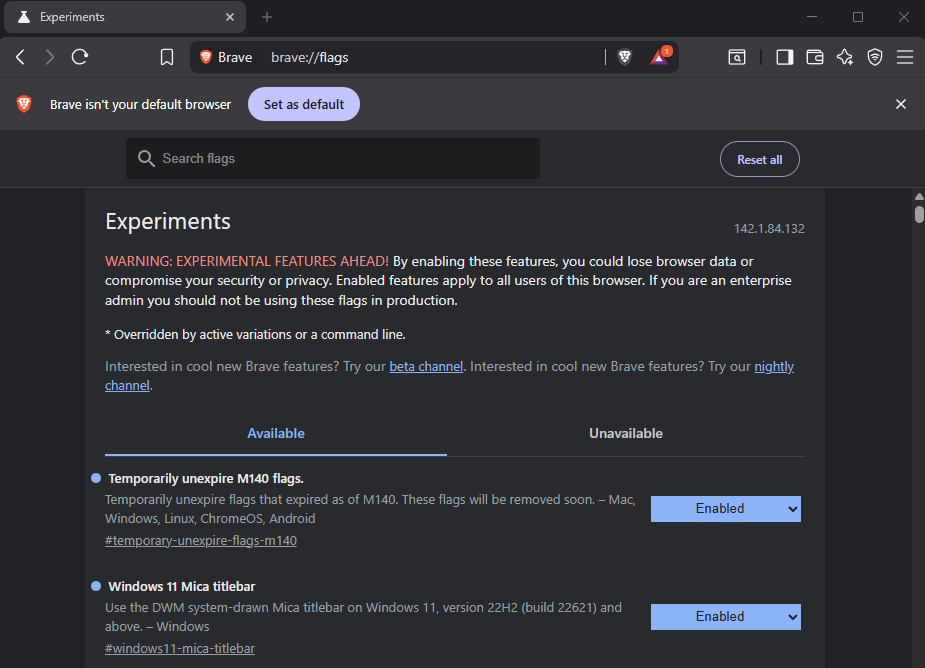Click the Brave site info icon in the address bar

pyautogui.click(x=227, y=57)
